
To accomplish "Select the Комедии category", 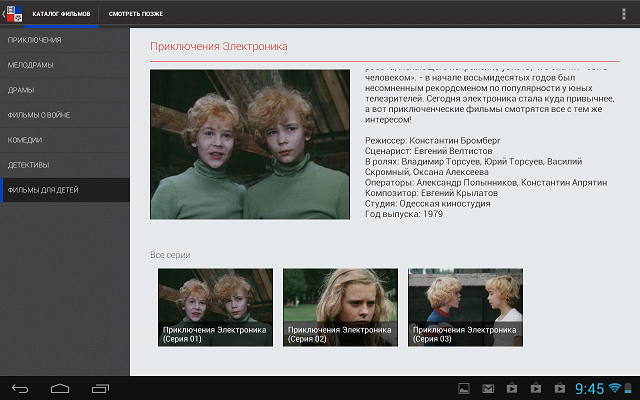I will (x=65, y=140).
